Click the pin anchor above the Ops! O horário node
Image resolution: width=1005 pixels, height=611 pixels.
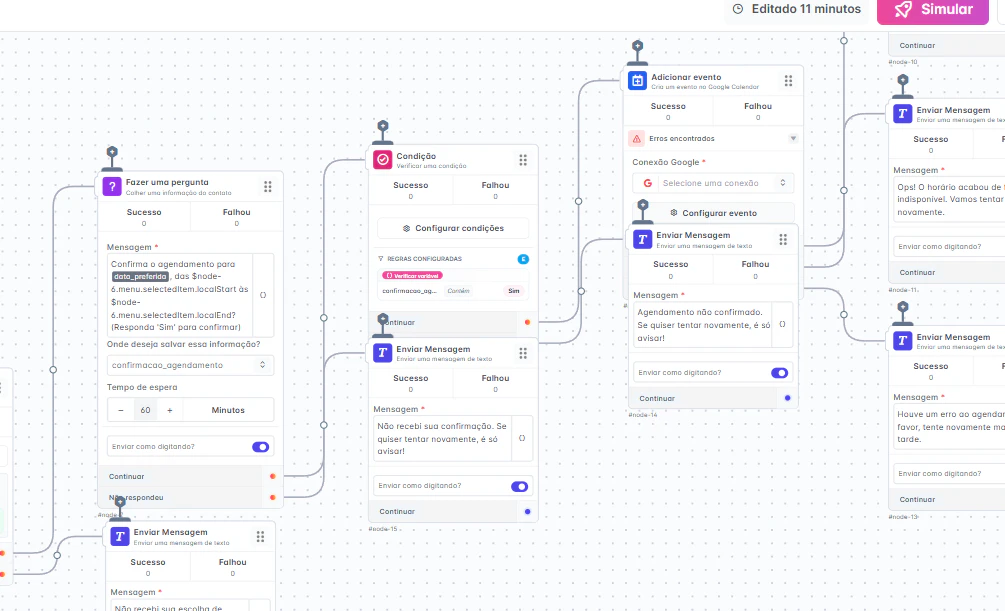[902, 81]
